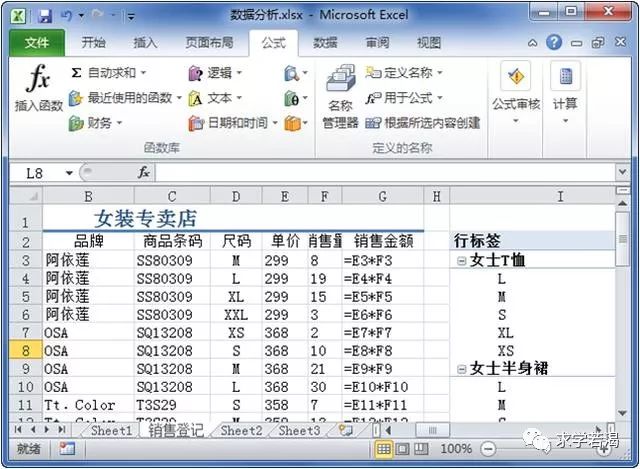This screenshot has height=469, width=640.
Task: Click the formula bar fx button
Action: coord(143,173)
